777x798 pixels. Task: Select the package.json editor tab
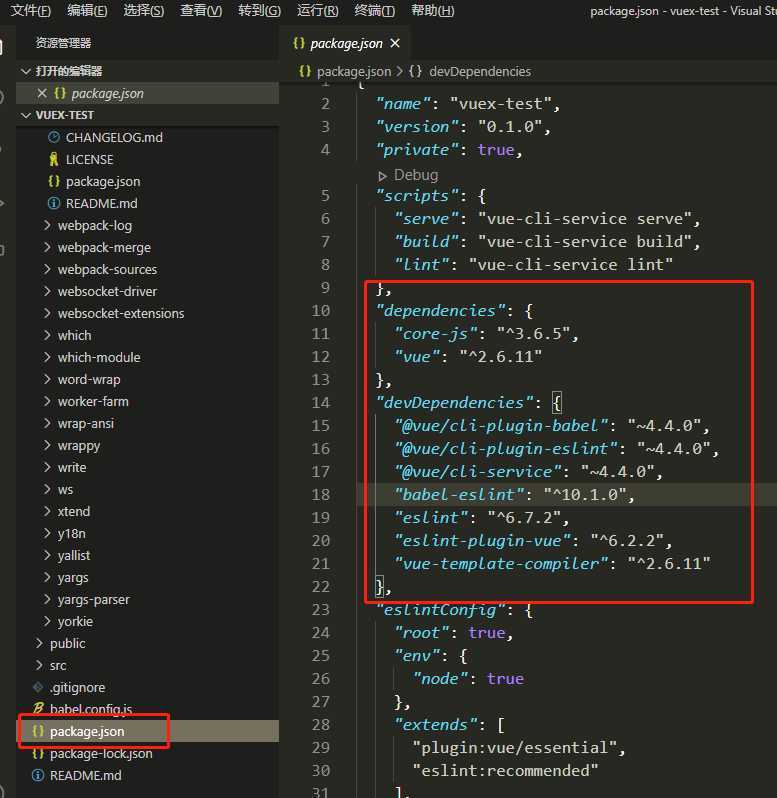(346, 44)
